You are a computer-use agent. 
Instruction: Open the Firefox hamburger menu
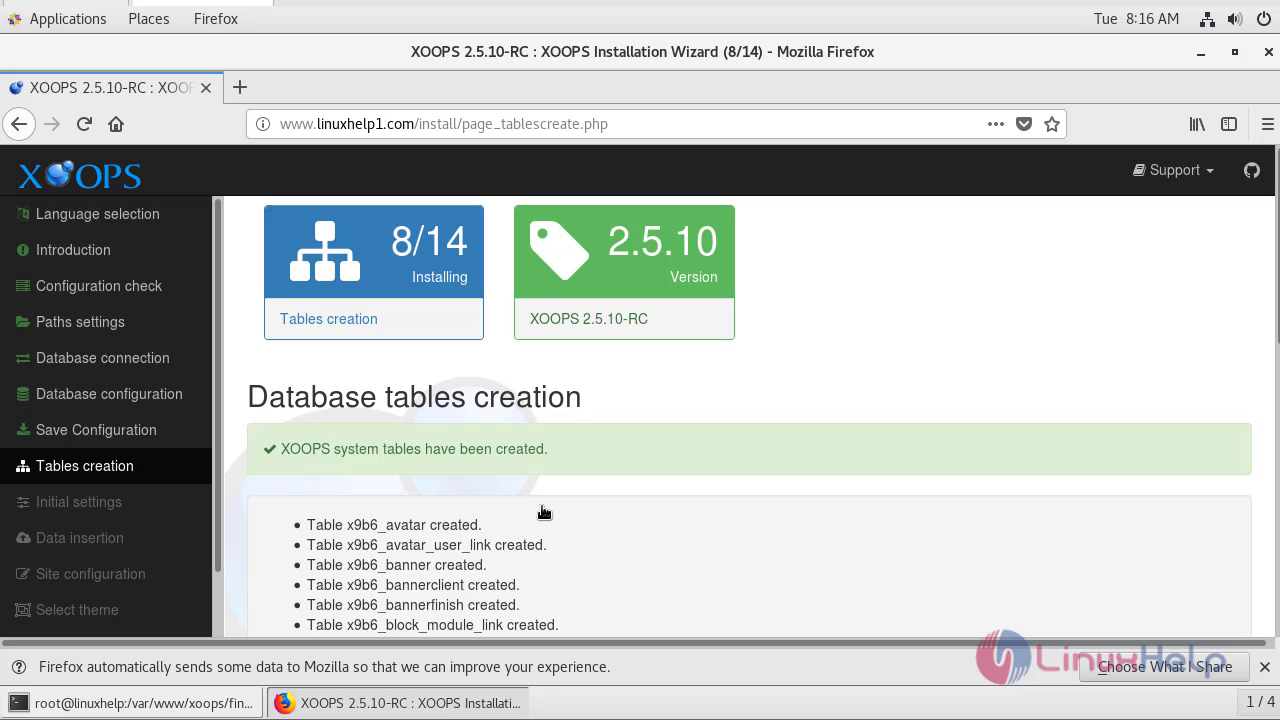pyautogui.click(x=1267, y=124)
